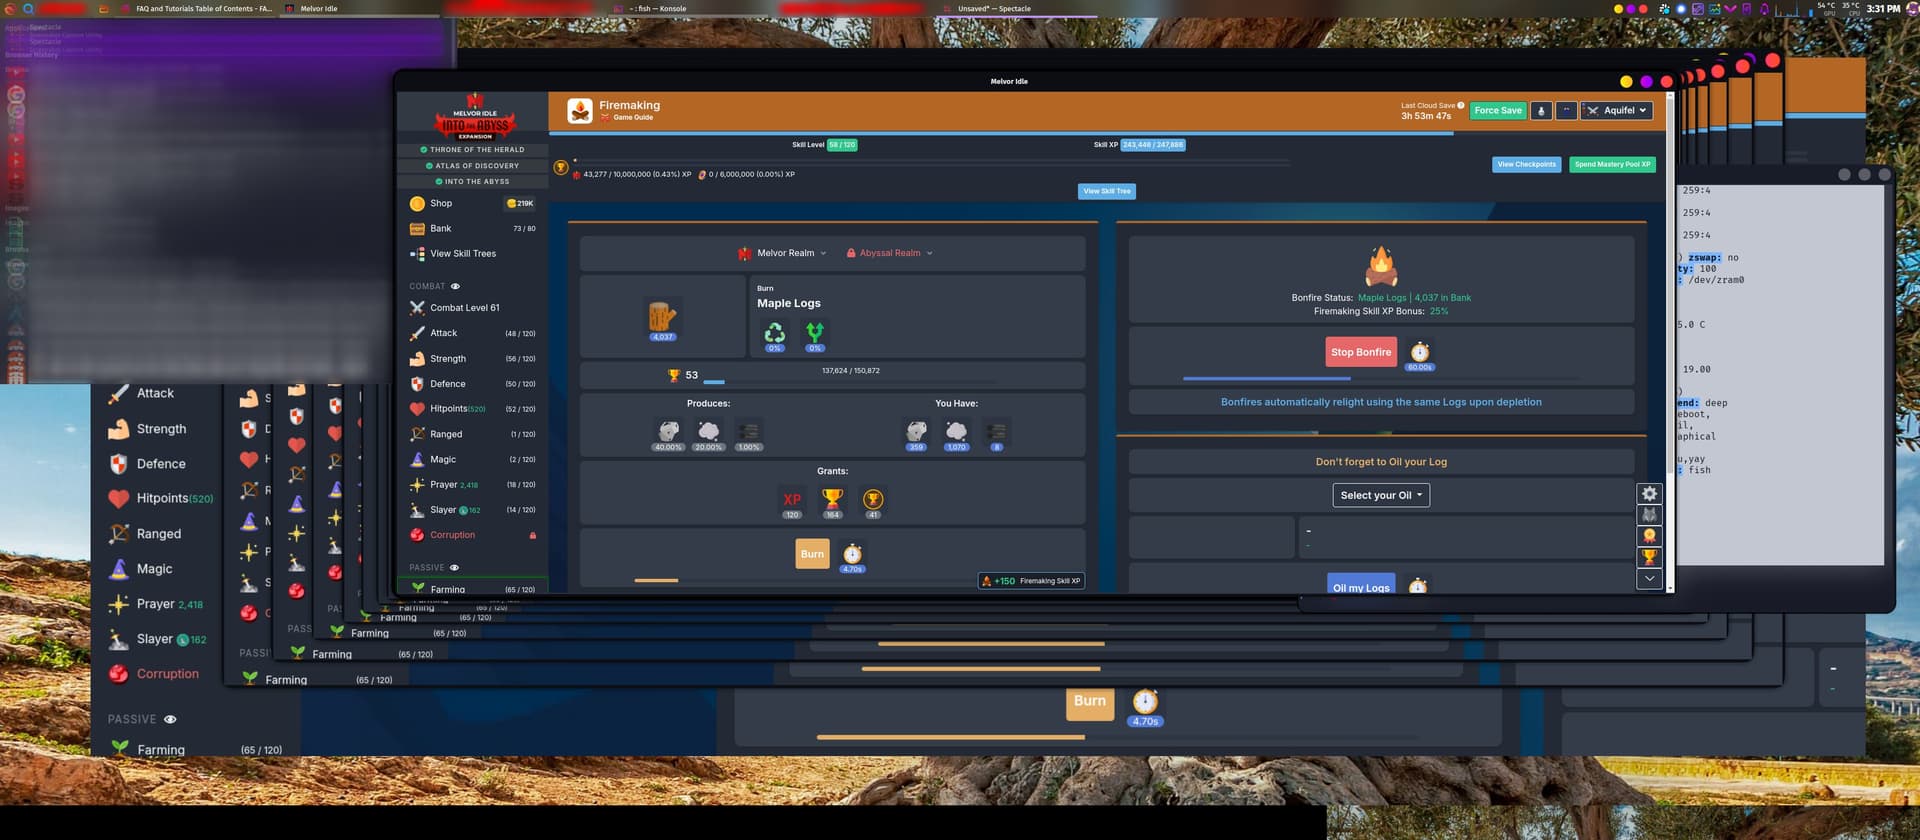1920x840 pixels.
Task: Click the 3:31 PM clock in panel
Action: tap(1883, 8)
